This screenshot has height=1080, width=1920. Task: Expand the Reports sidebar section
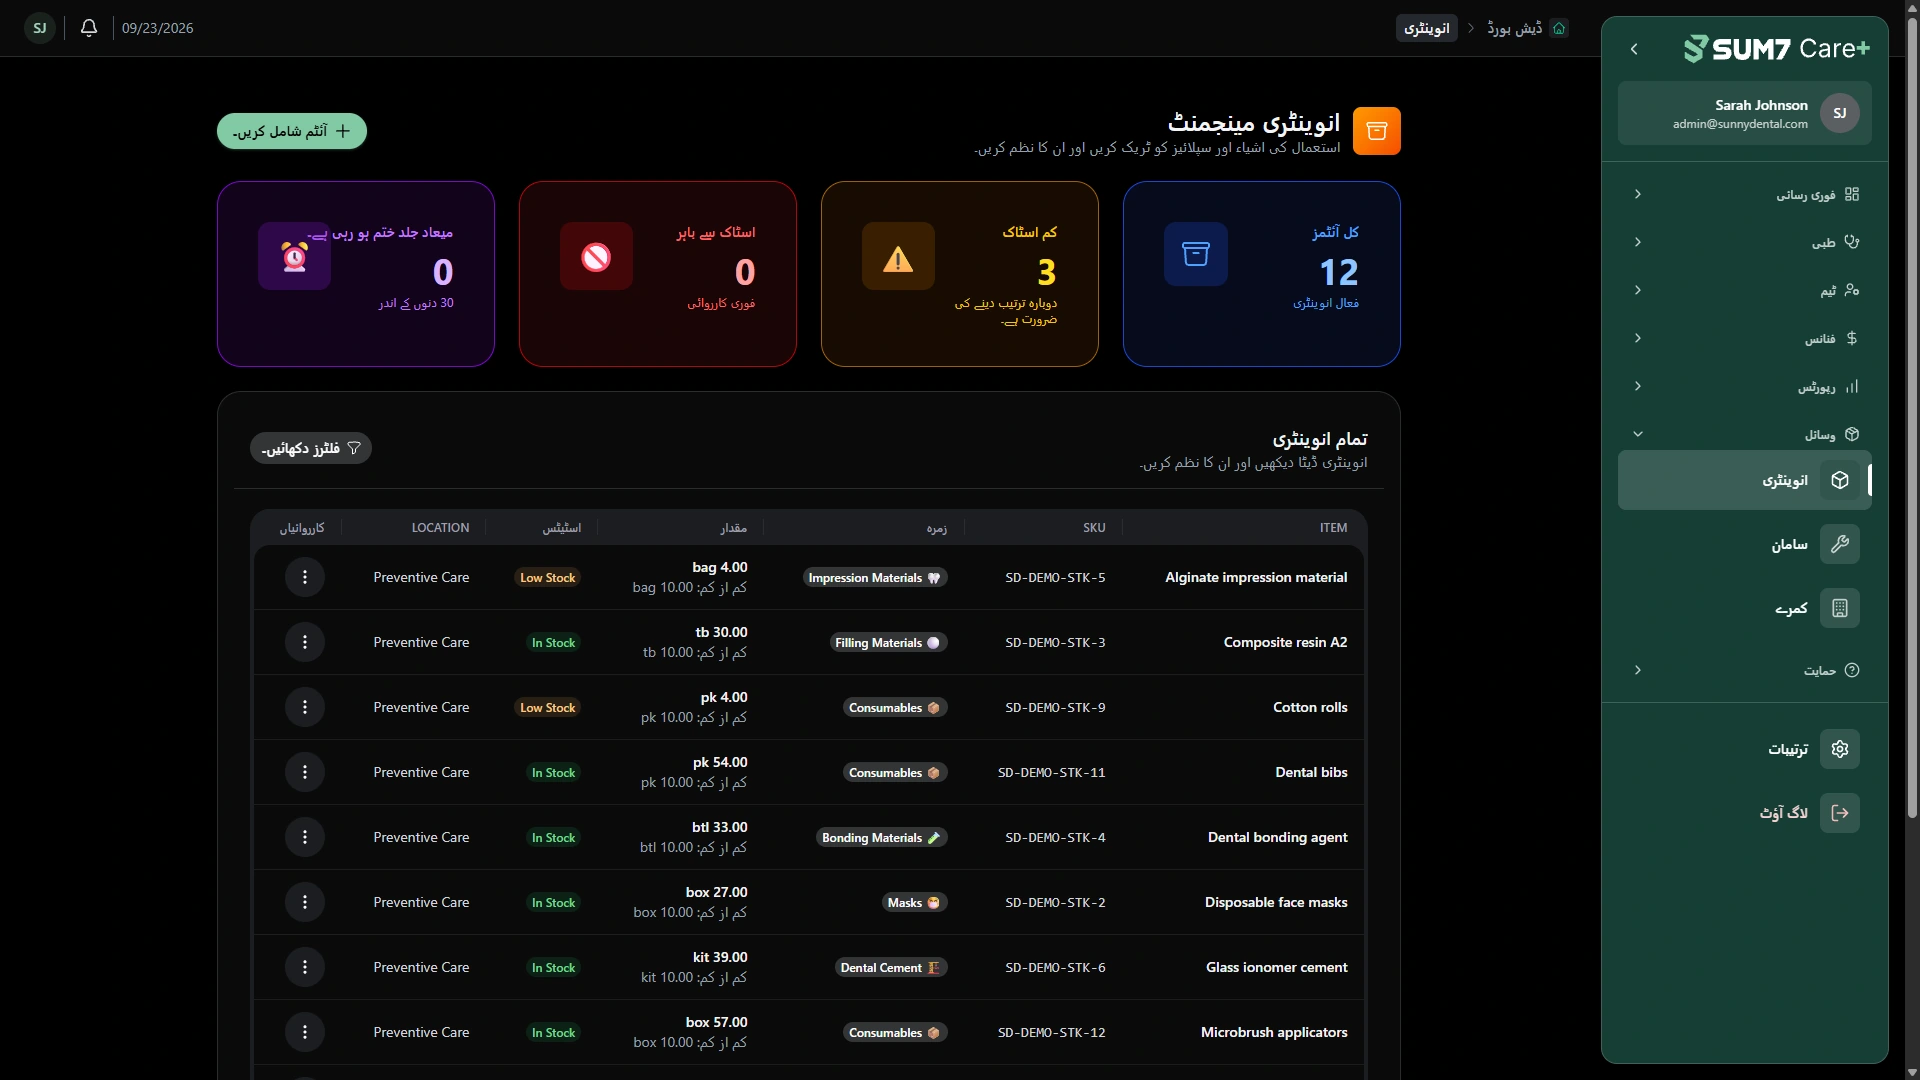pos(1745,386)
